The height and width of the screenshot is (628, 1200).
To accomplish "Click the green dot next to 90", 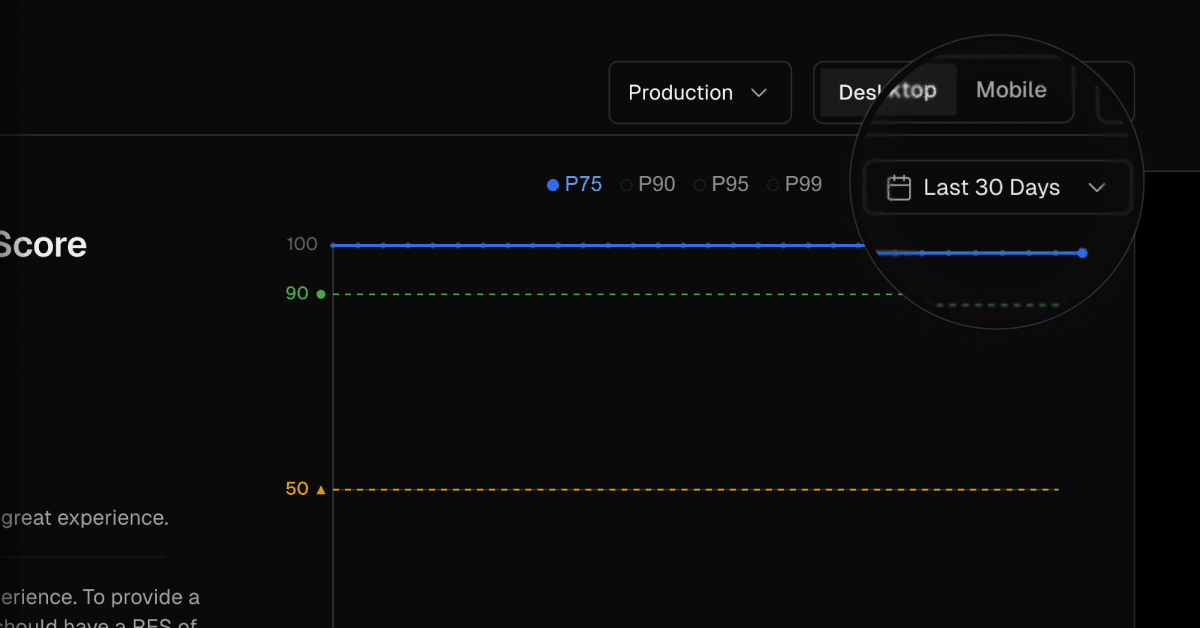I will [x=321, y=294].
